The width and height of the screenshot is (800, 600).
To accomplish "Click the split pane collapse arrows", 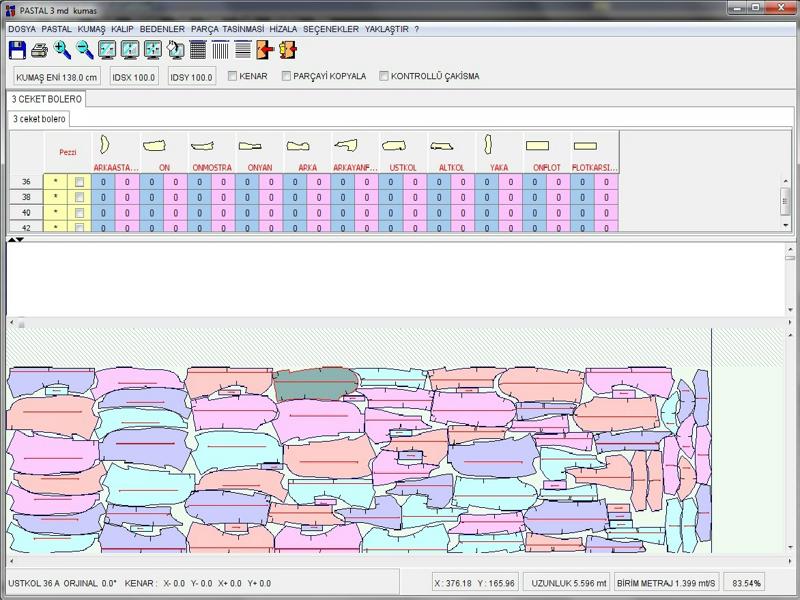I will tap(16, 239).
